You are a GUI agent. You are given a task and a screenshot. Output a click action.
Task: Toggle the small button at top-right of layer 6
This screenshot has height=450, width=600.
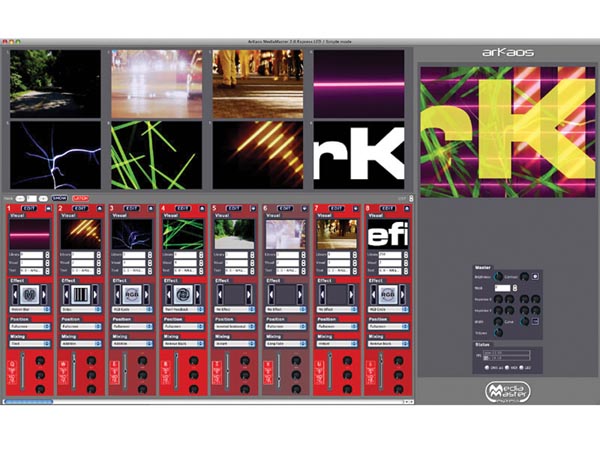(x=305, y=209)
